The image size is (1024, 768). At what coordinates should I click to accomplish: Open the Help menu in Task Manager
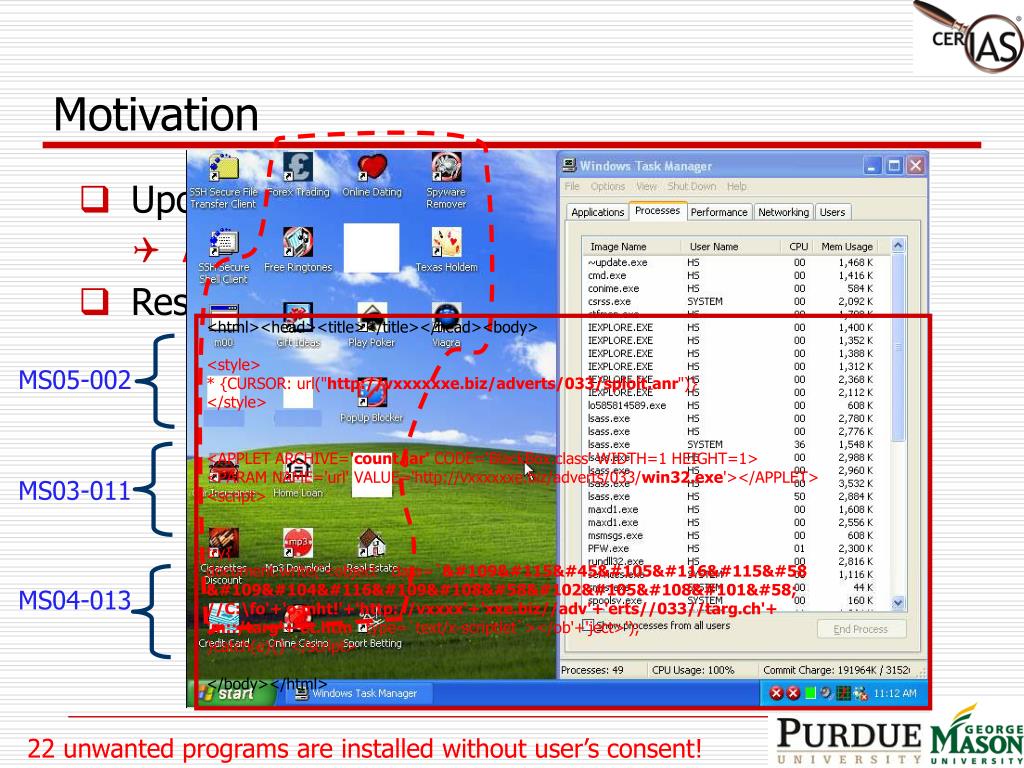click(737, 187)
